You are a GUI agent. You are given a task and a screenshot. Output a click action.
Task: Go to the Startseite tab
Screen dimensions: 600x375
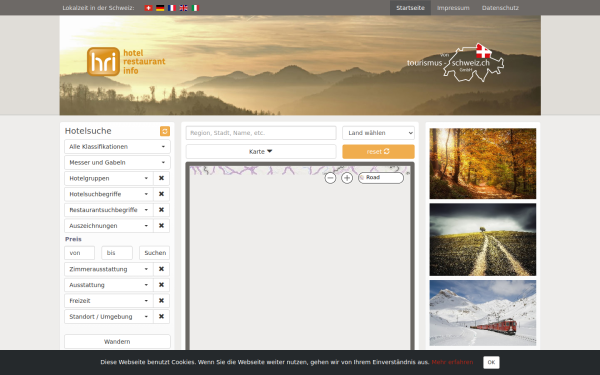click(410, 8)
